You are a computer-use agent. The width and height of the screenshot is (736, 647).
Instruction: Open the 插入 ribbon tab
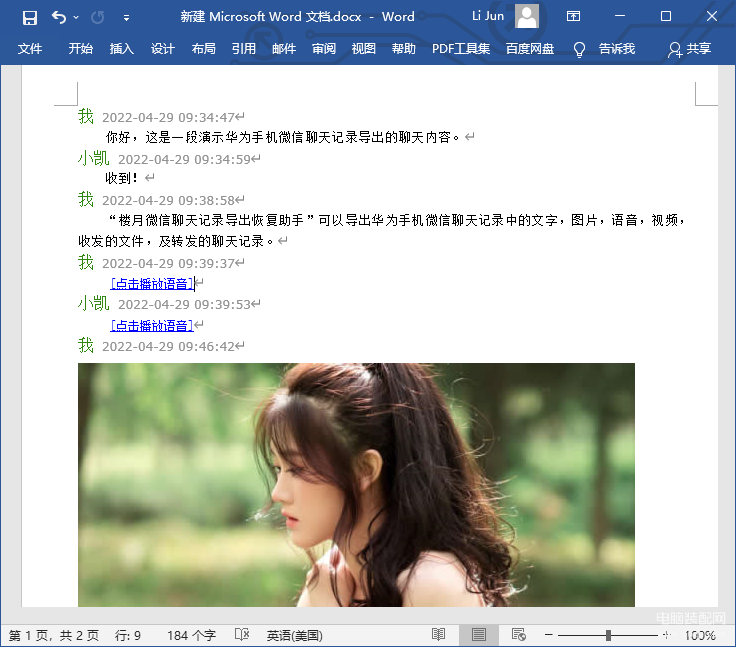121,49
